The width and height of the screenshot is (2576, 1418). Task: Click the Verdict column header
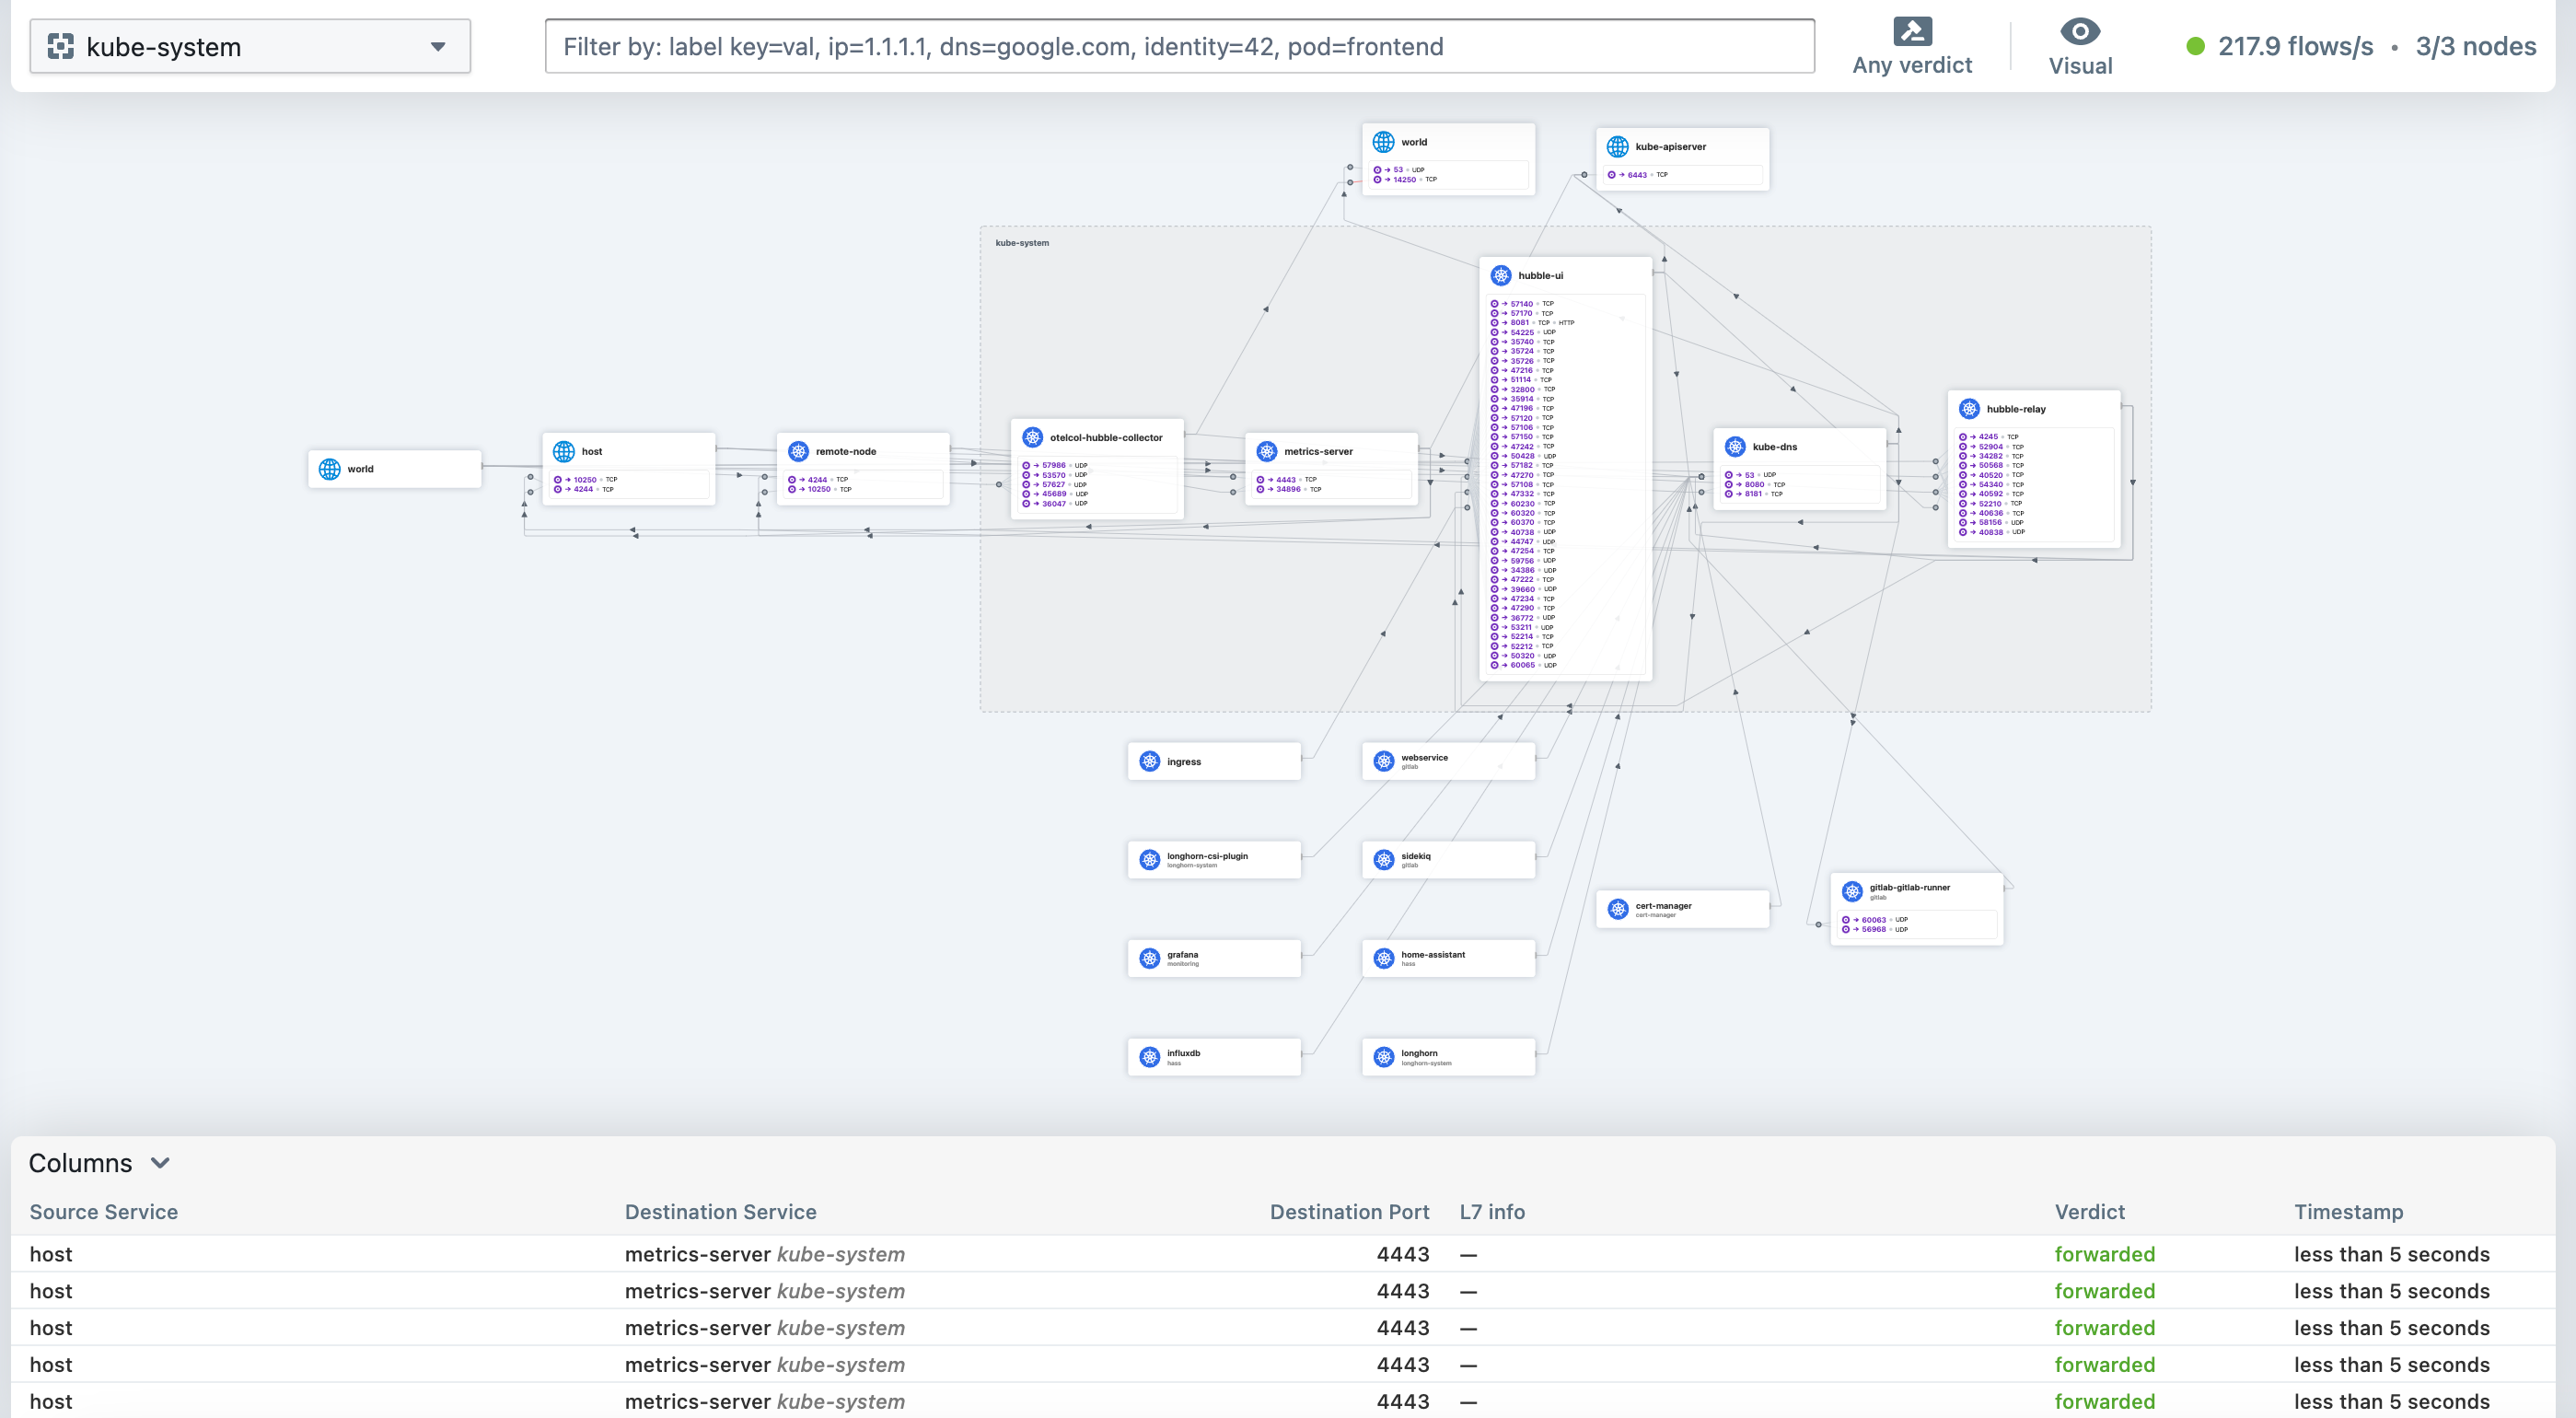click(2089, 1211)
